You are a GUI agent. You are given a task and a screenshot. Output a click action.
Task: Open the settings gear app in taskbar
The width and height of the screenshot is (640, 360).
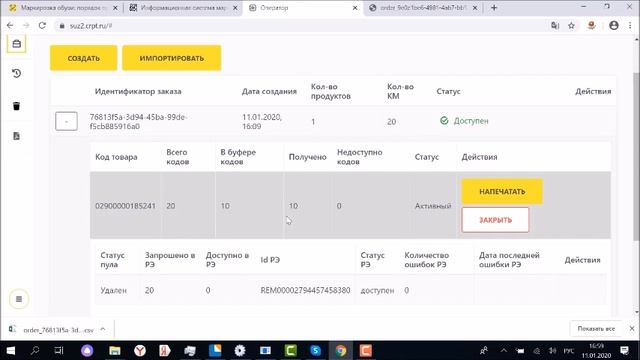coord(240,351)
